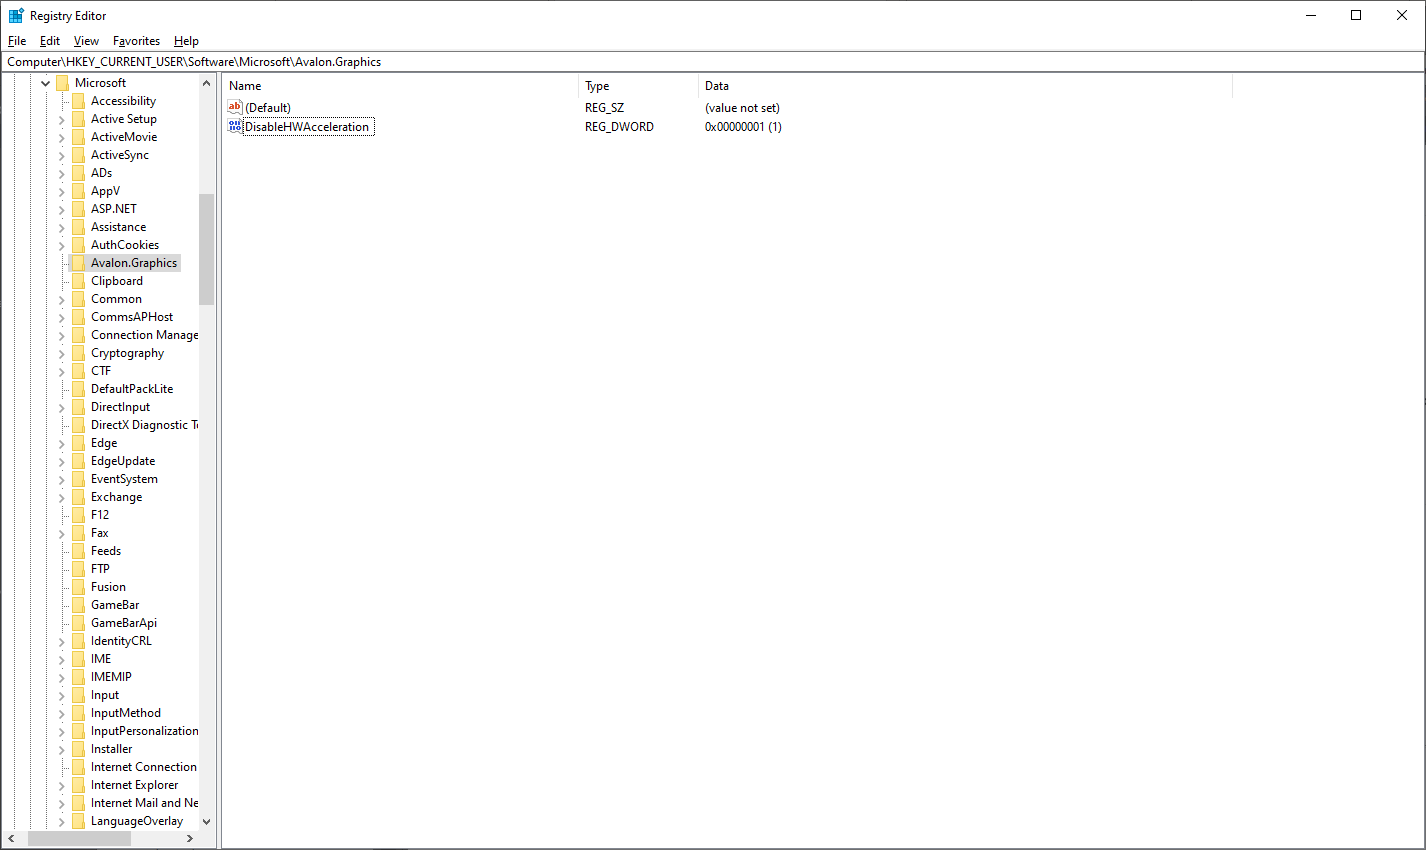
Task: Click the tree pane scroll down arrow
Action: point(207,822)
